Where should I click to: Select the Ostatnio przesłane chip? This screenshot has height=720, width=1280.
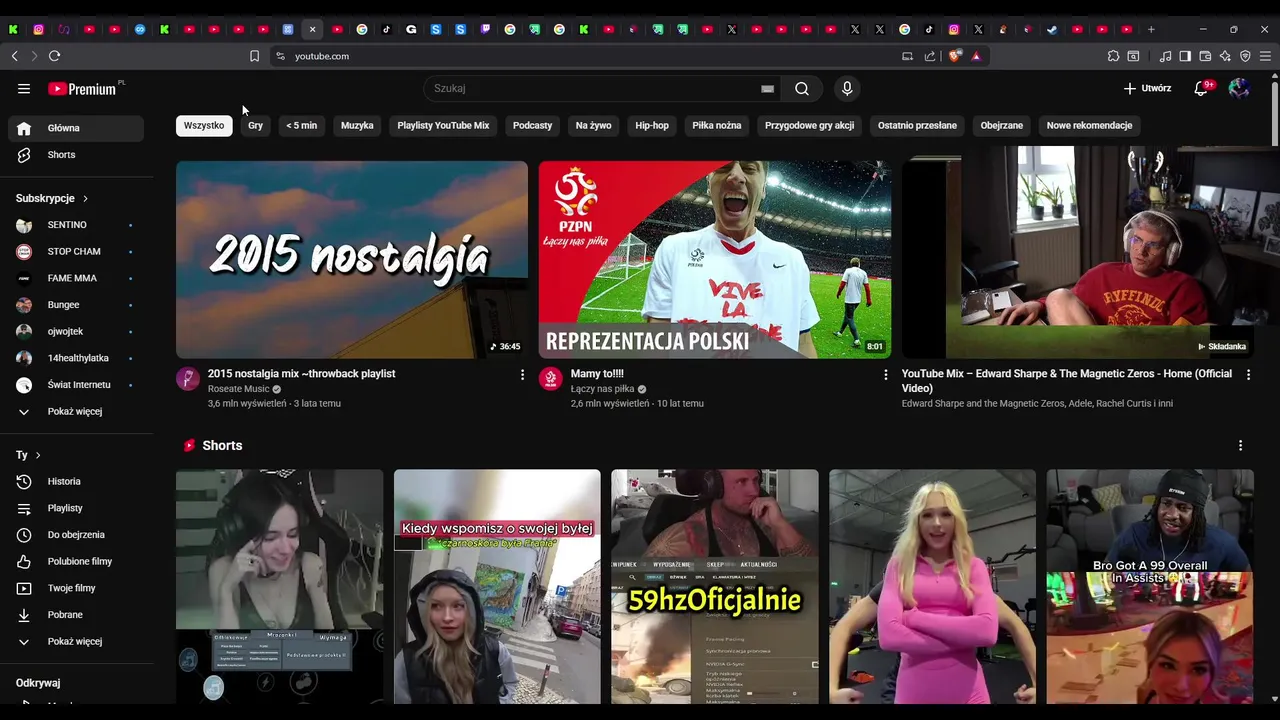click(x=917, y=125)
